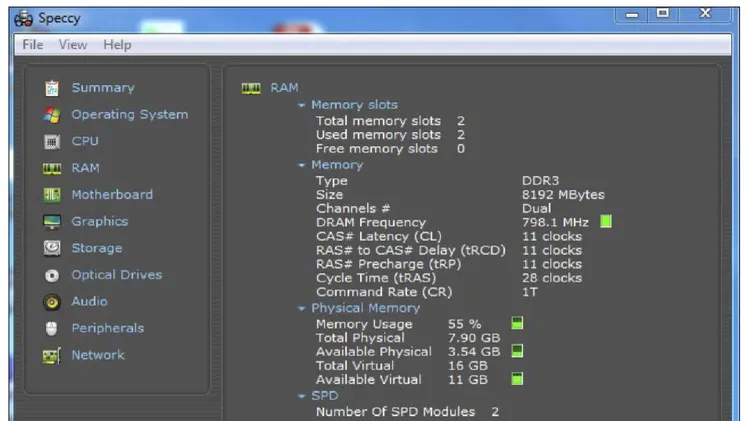Click the Graphics monitor icon
The width and height of the screenshot is (750, 421).
pyautogui.click(x=52, y=222)
